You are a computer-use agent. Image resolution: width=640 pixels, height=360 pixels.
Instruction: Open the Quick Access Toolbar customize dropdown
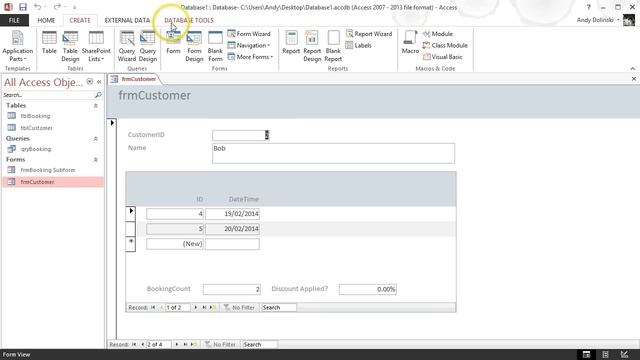(75, 7)
